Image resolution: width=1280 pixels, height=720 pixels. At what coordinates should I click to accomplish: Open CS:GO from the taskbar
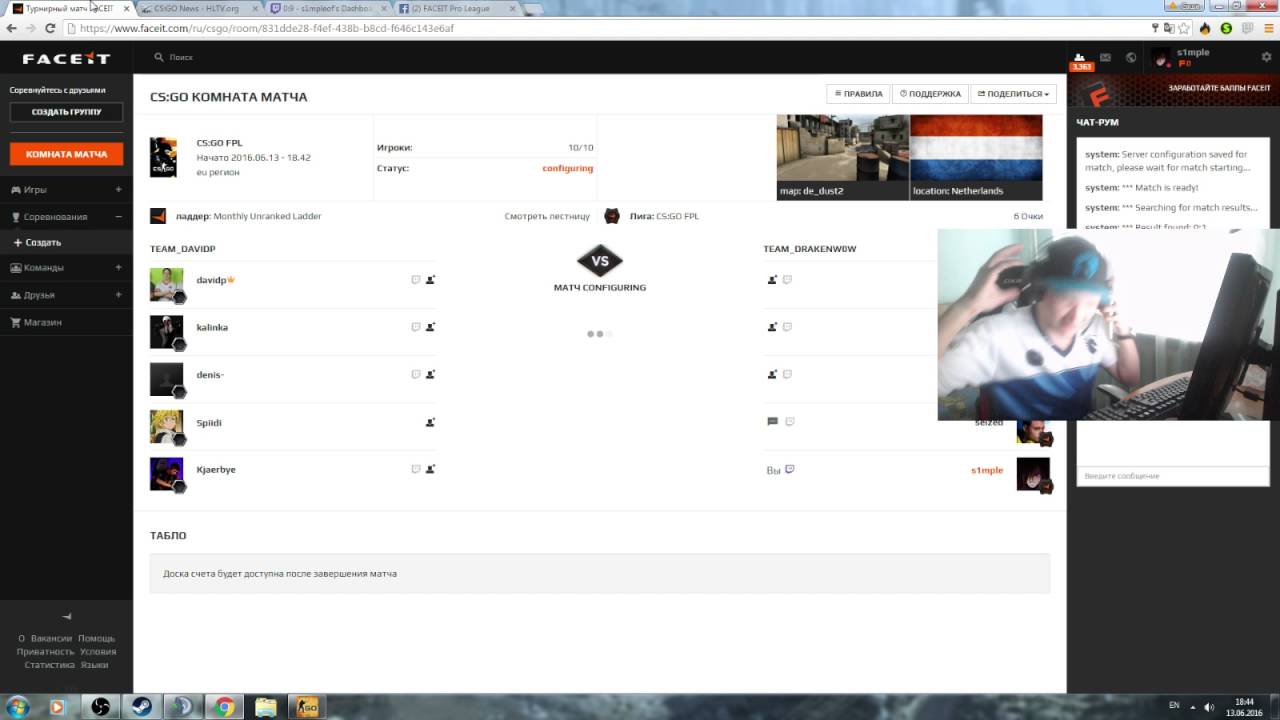pyautogui.click(x=307, y=707)
